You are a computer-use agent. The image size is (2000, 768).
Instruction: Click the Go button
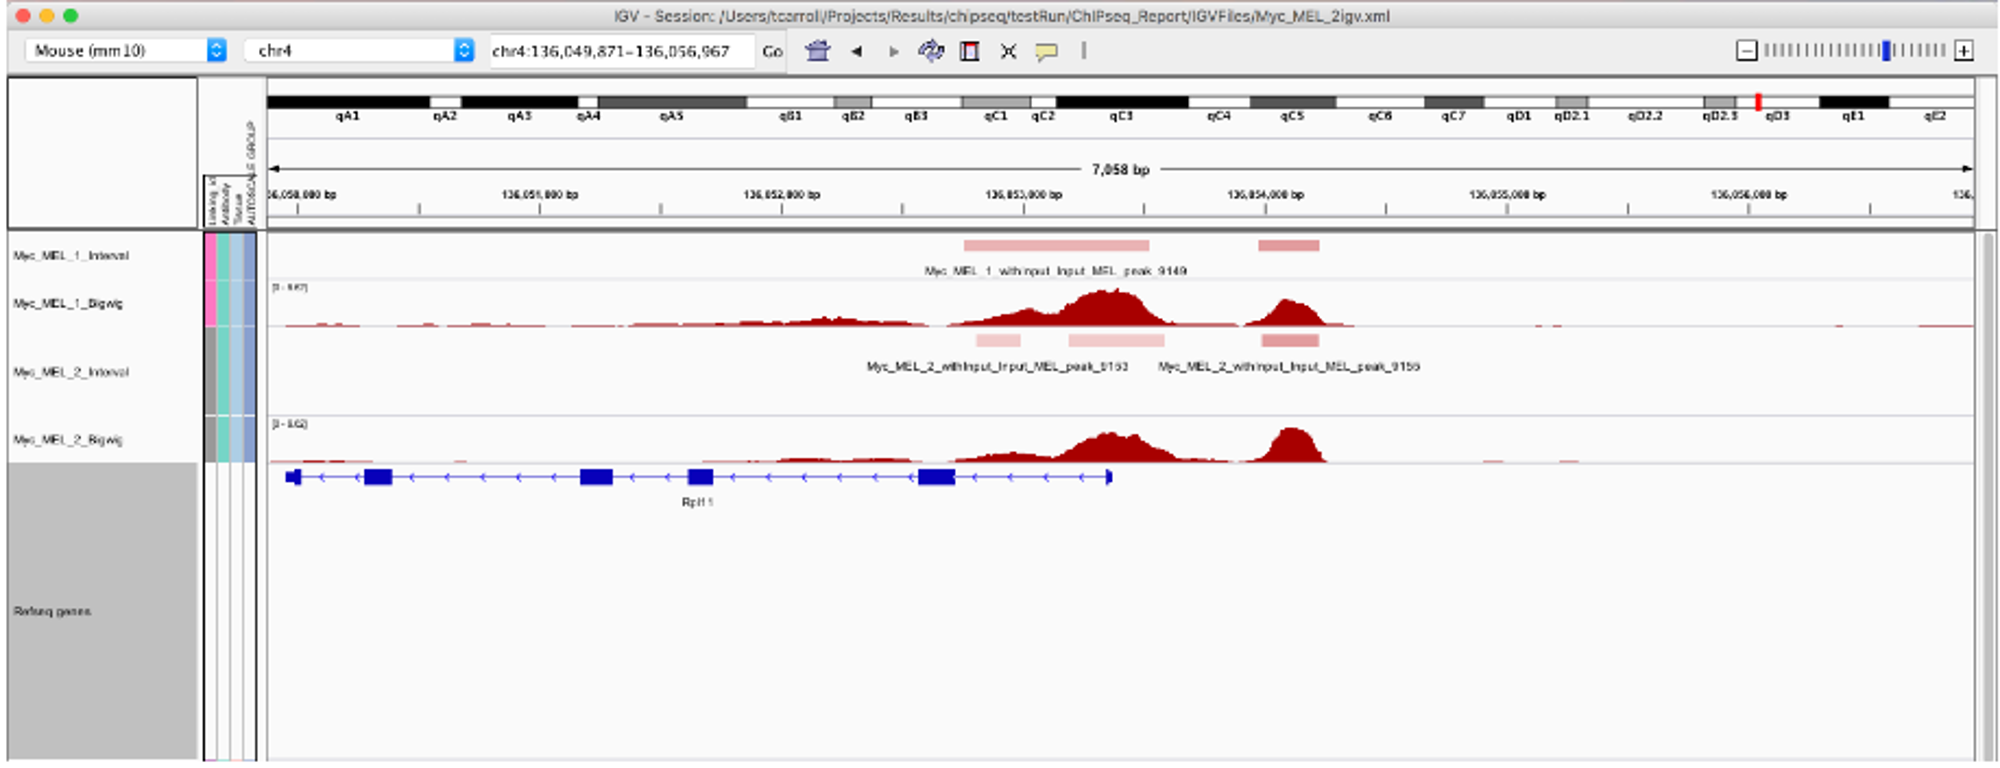point(772,51)
